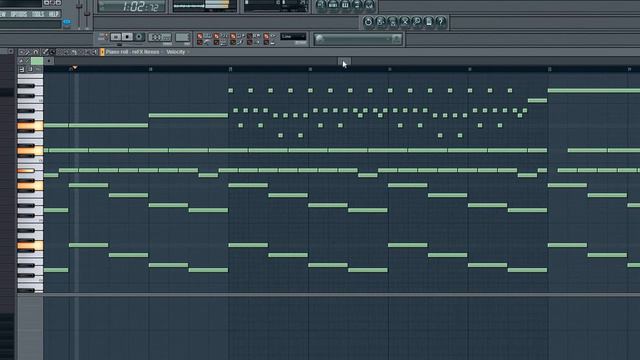This screenshot has height=360, width=640.
Task: Select the paint brush tool
Action: click(x=53, y=52)
